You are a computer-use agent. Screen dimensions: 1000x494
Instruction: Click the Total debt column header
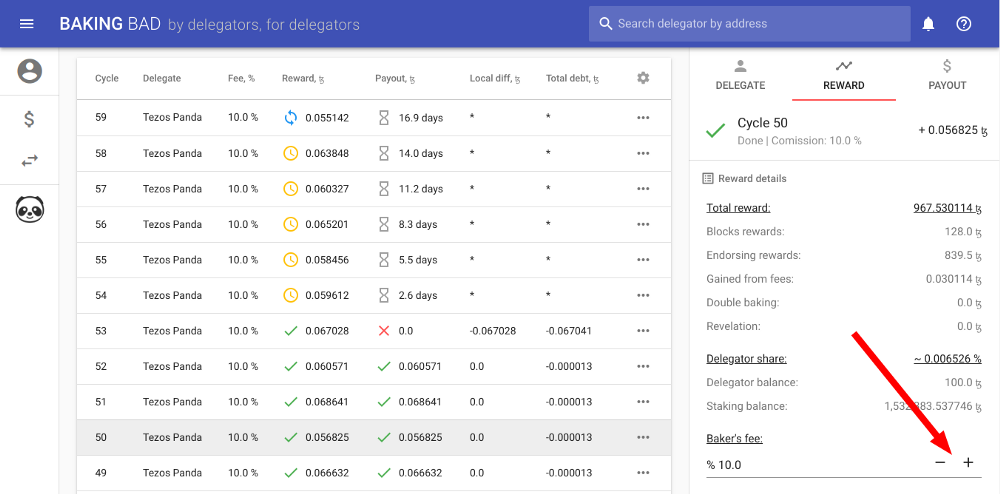coord(572,78)
